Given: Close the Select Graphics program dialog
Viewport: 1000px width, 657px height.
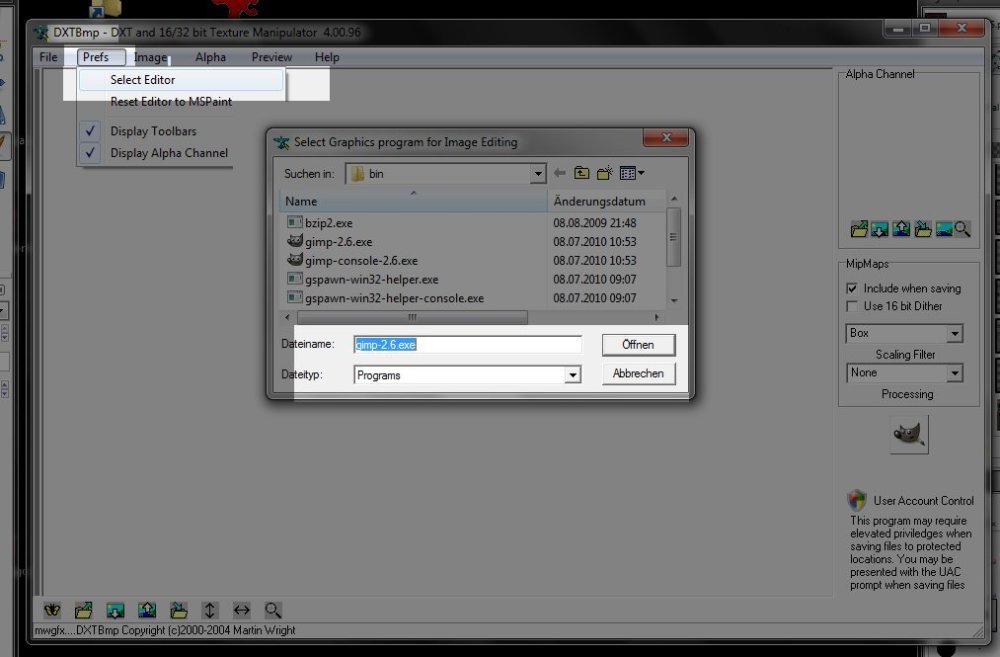Looking at the screenshot, I should coord(666,137).
